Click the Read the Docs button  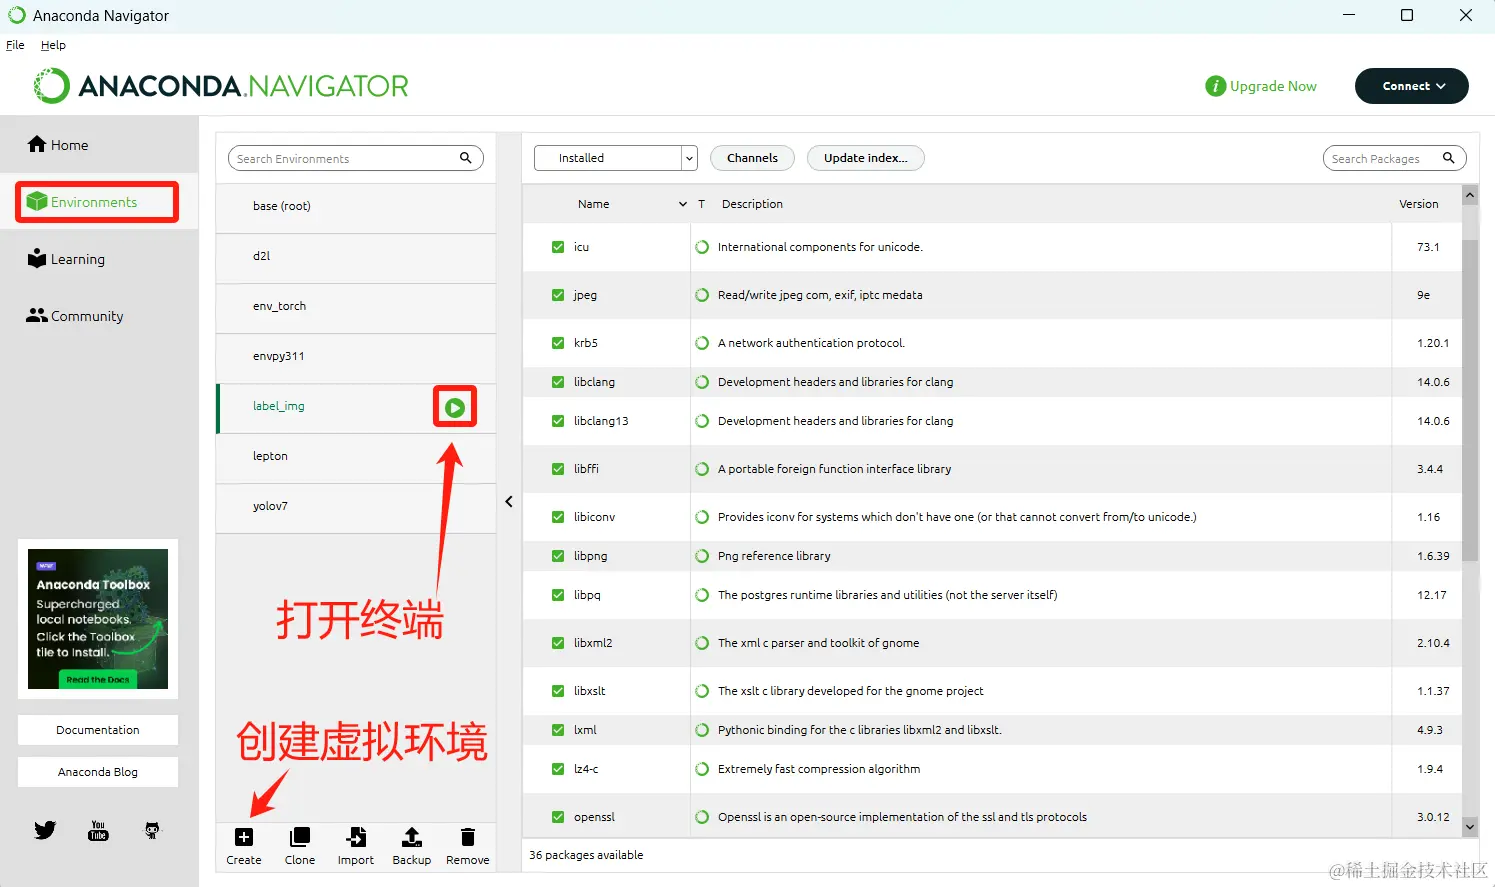click(x=98, y=679)
